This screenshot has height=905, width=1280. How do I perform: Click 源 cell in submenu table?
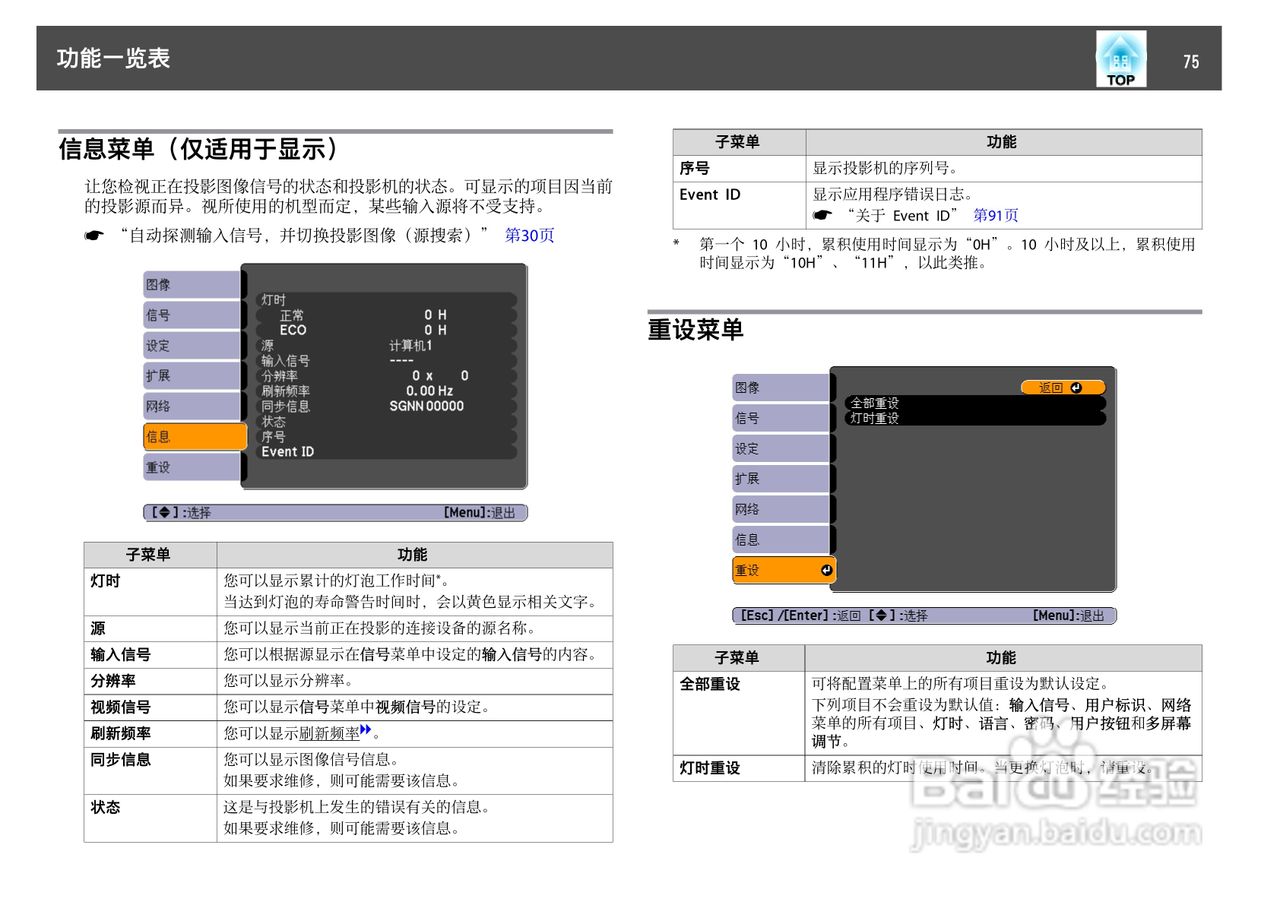[150, 629]
